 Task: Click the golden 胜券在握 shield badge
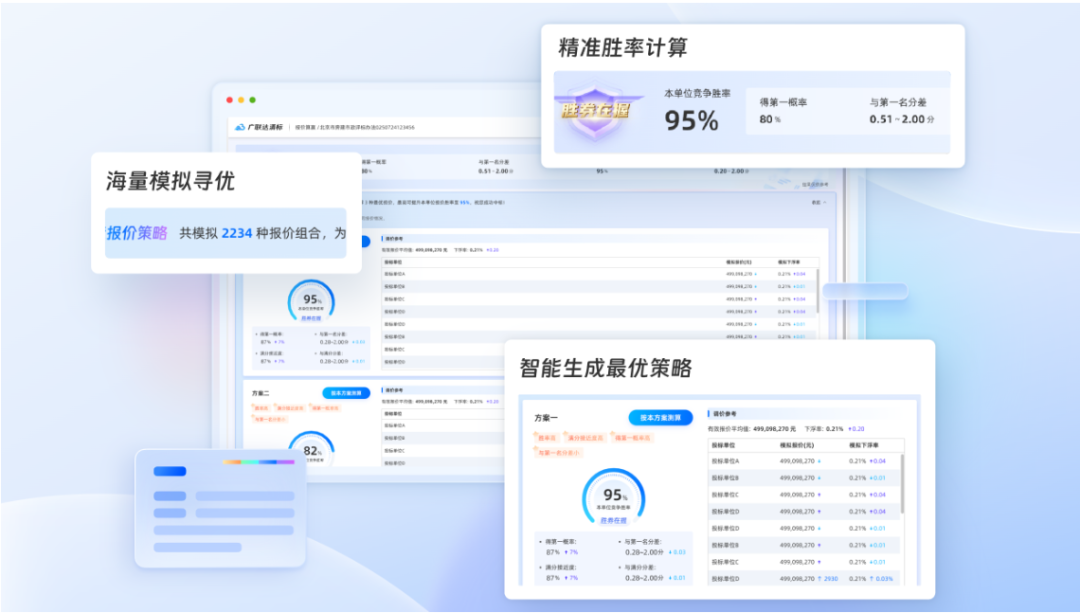point(595,112)
